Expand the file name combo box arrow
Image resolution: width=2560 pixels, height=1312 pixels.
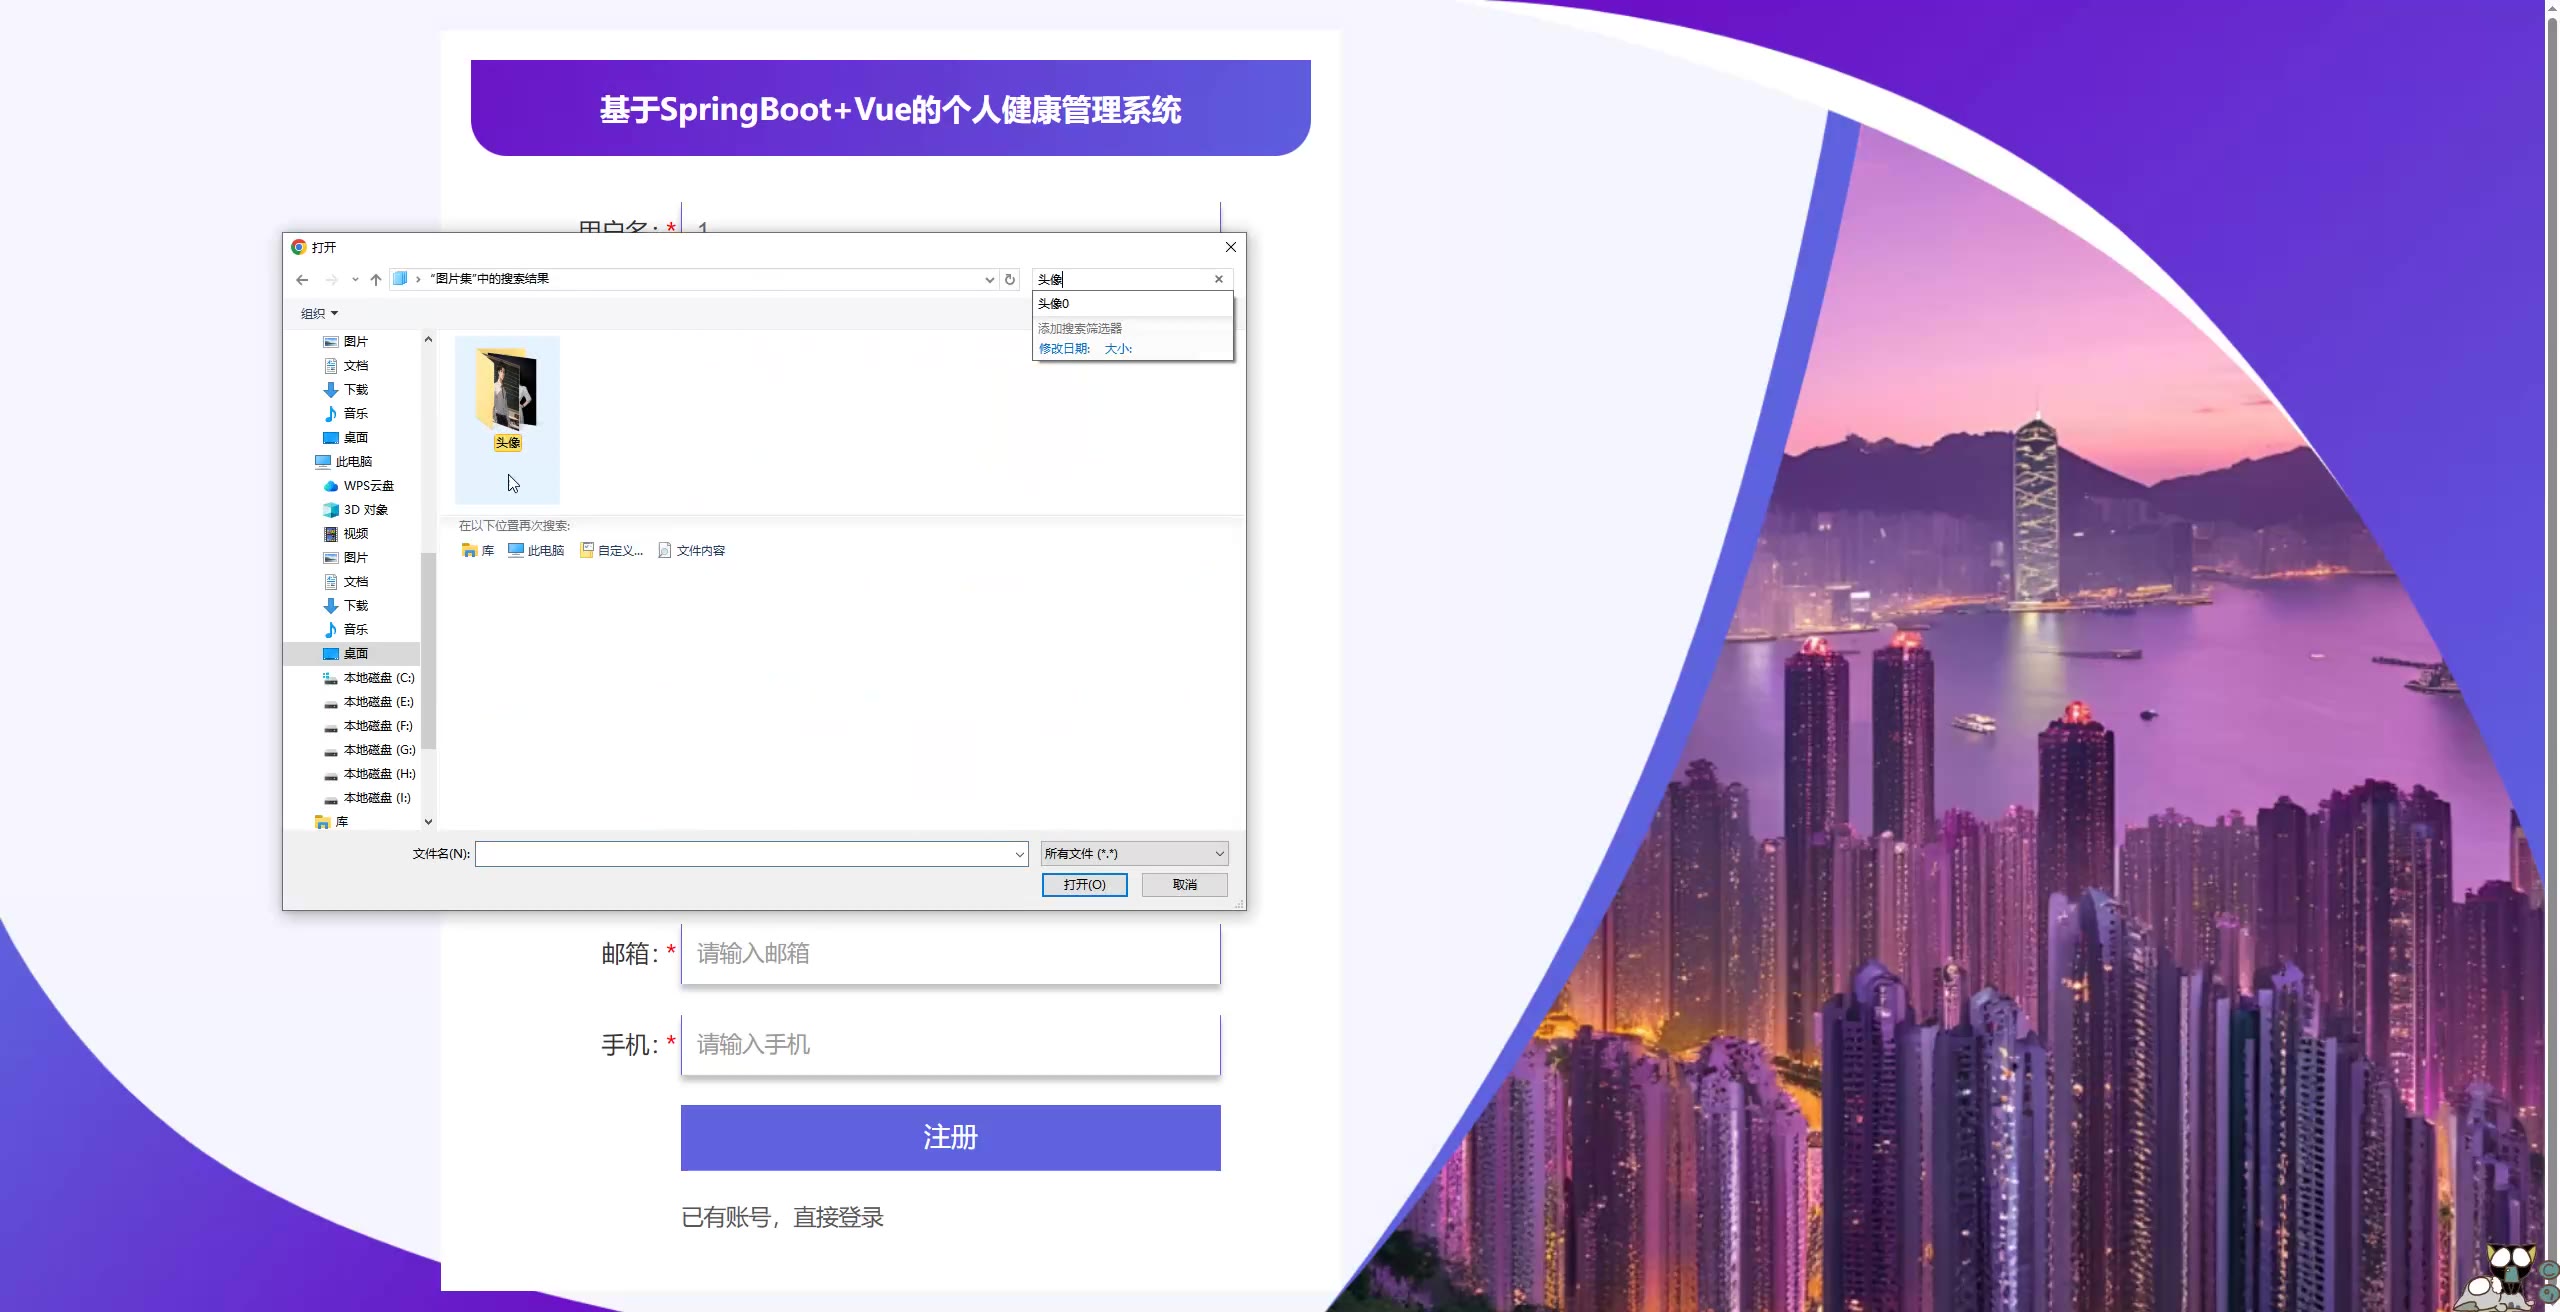point(1019,854)
